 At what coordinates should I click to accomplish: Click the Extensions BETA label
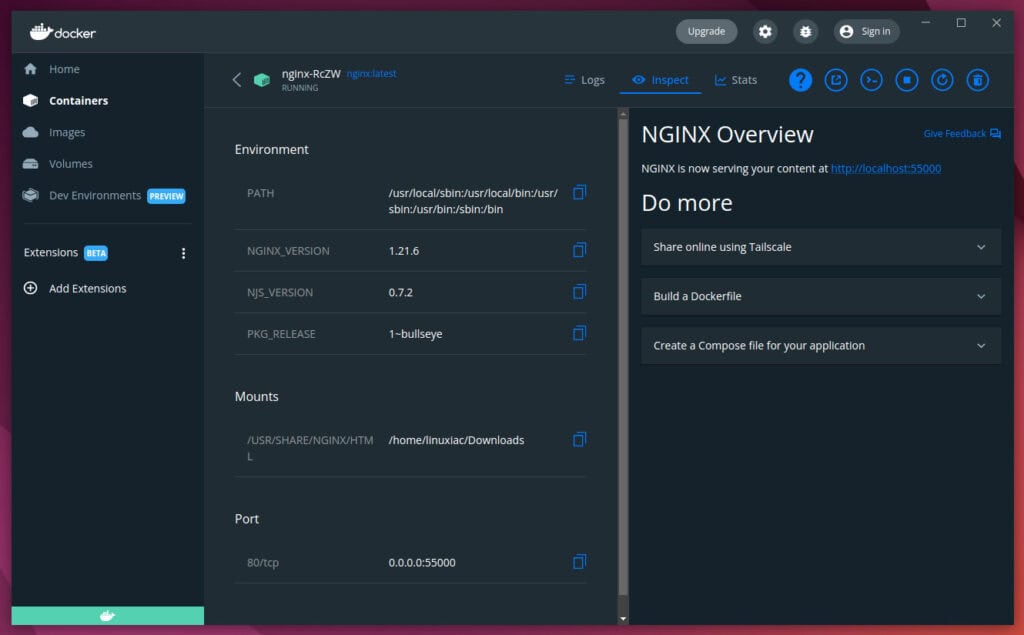tap(65, 253)
